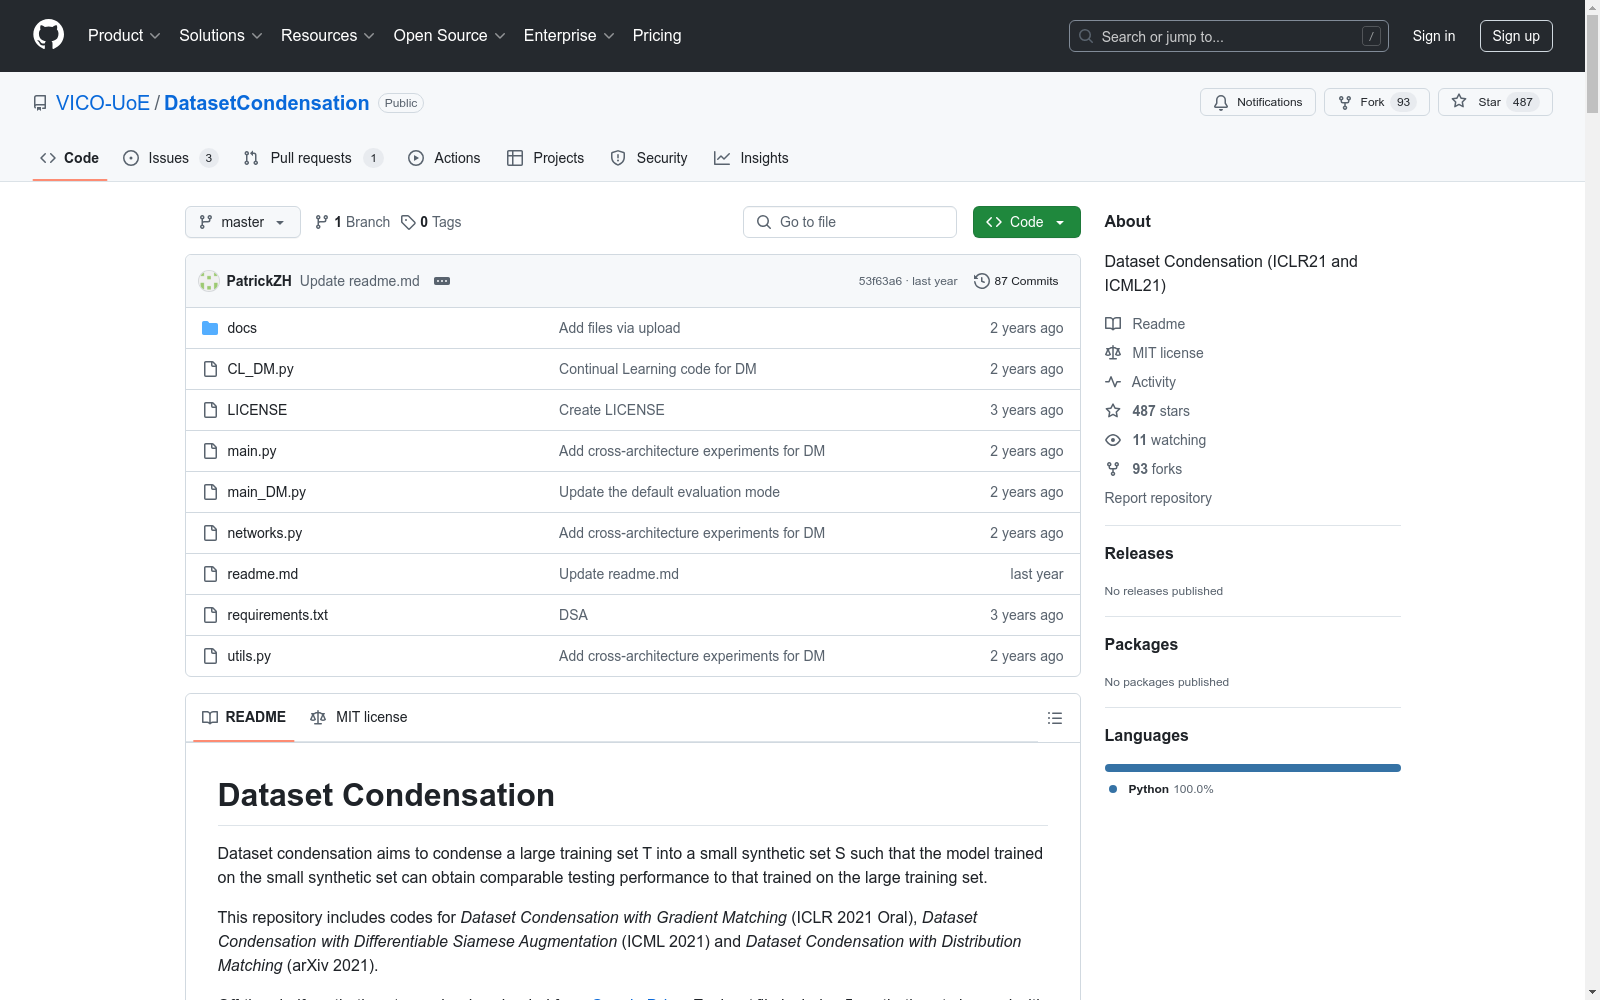Click the Sign up button

pos(1516,36)
